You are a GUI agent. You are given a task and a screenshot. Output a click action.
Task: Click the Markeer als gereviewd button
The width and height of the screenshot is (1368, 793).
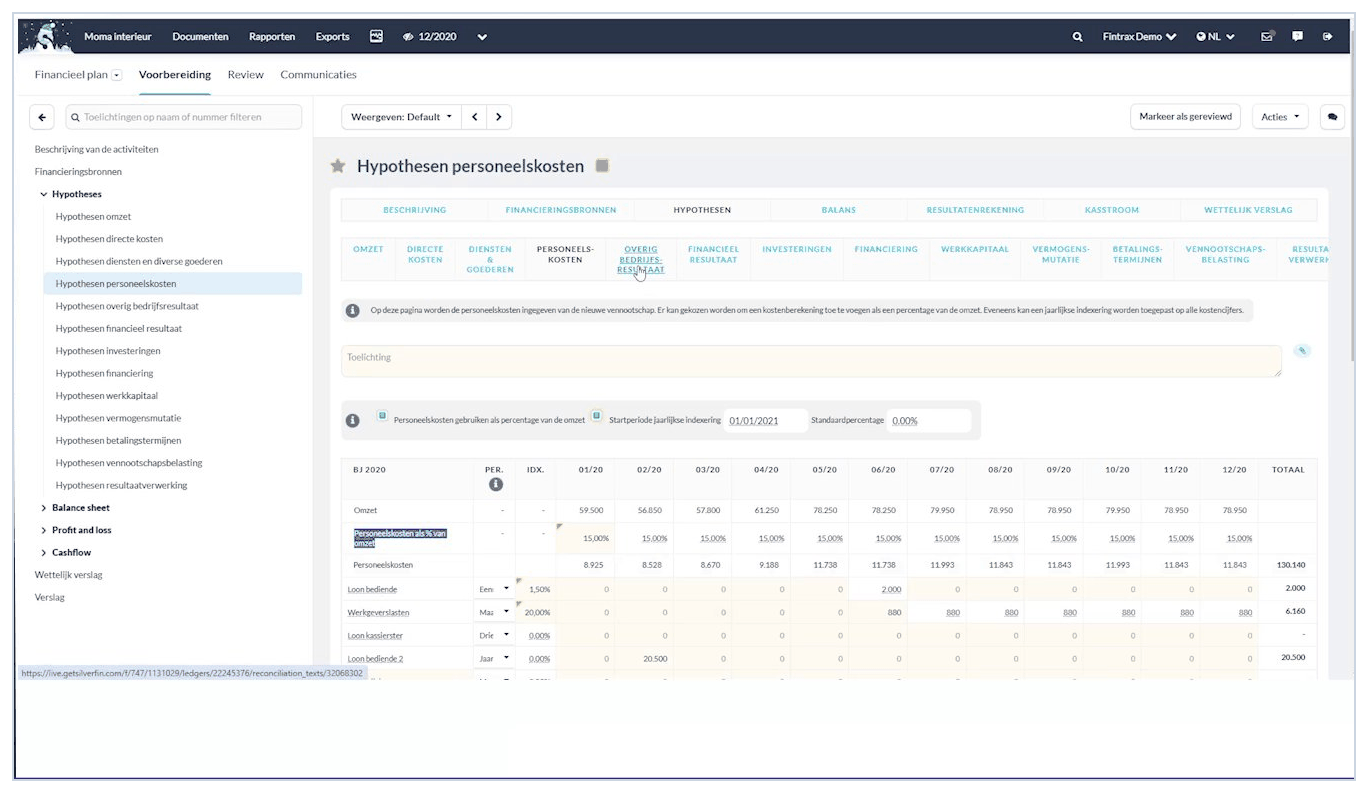(1185, 117)
